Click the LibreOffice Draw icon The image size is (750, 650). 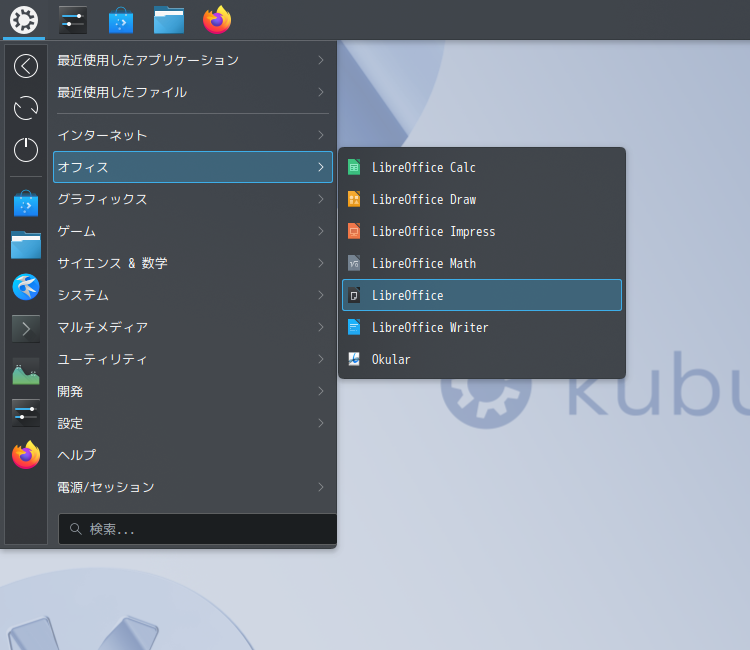tap(354, 199)
